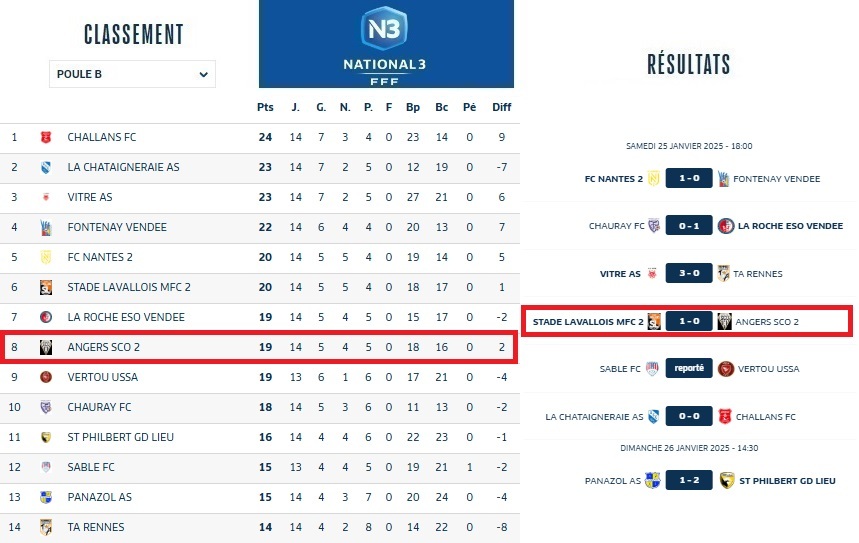Open the FC NANTES 2 standings row

(x=100, y=257)
